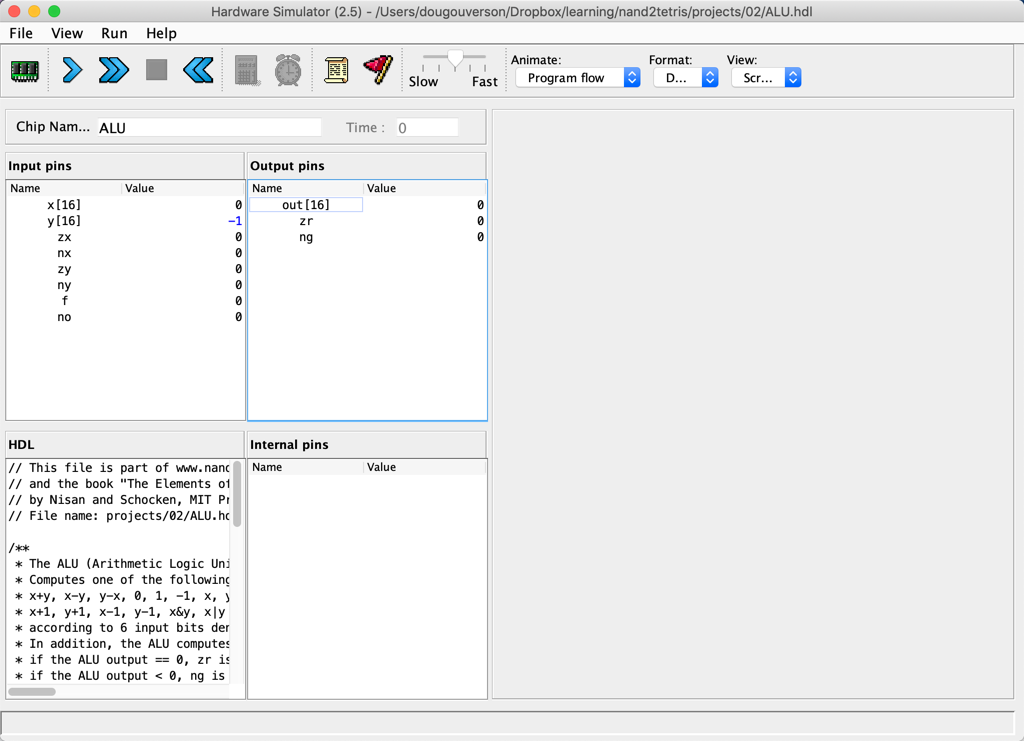Click the HDL panel vertical scrollbar
The width and height of the screenshot is (1024, 741).
click(x=237, y=494)
